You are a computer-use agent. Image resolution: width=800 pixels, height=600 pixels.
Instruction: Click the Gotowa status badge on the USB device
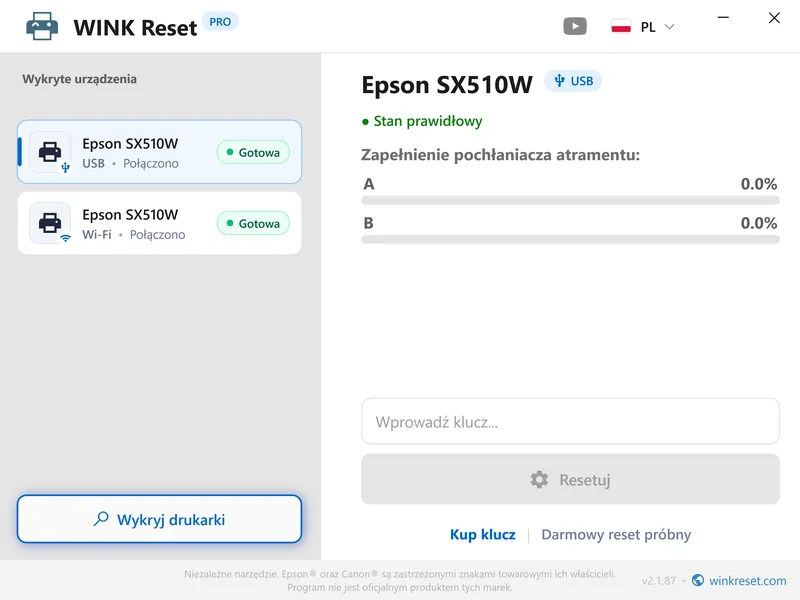click(x=254, y=152)
